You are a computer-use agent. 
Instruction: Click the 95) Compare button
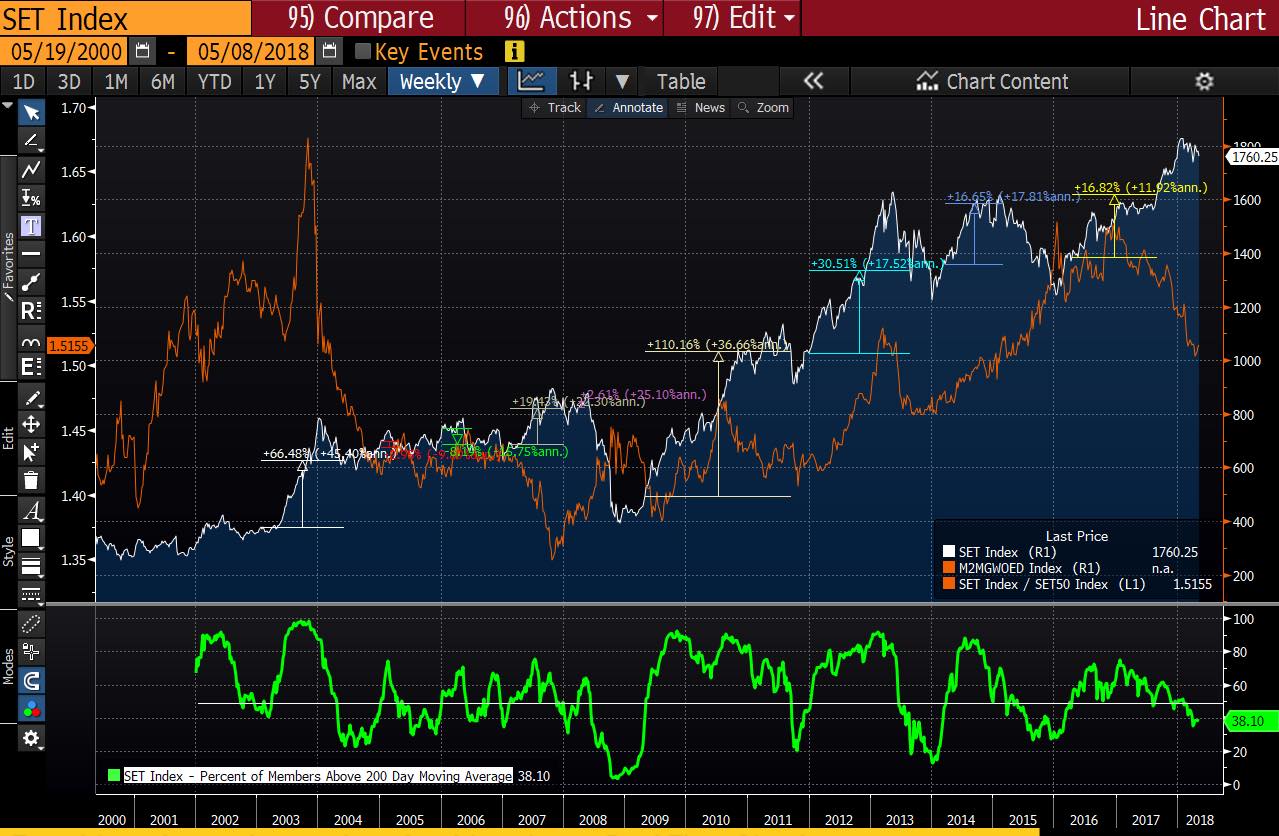pyautogui.click(x=360, y=18)
